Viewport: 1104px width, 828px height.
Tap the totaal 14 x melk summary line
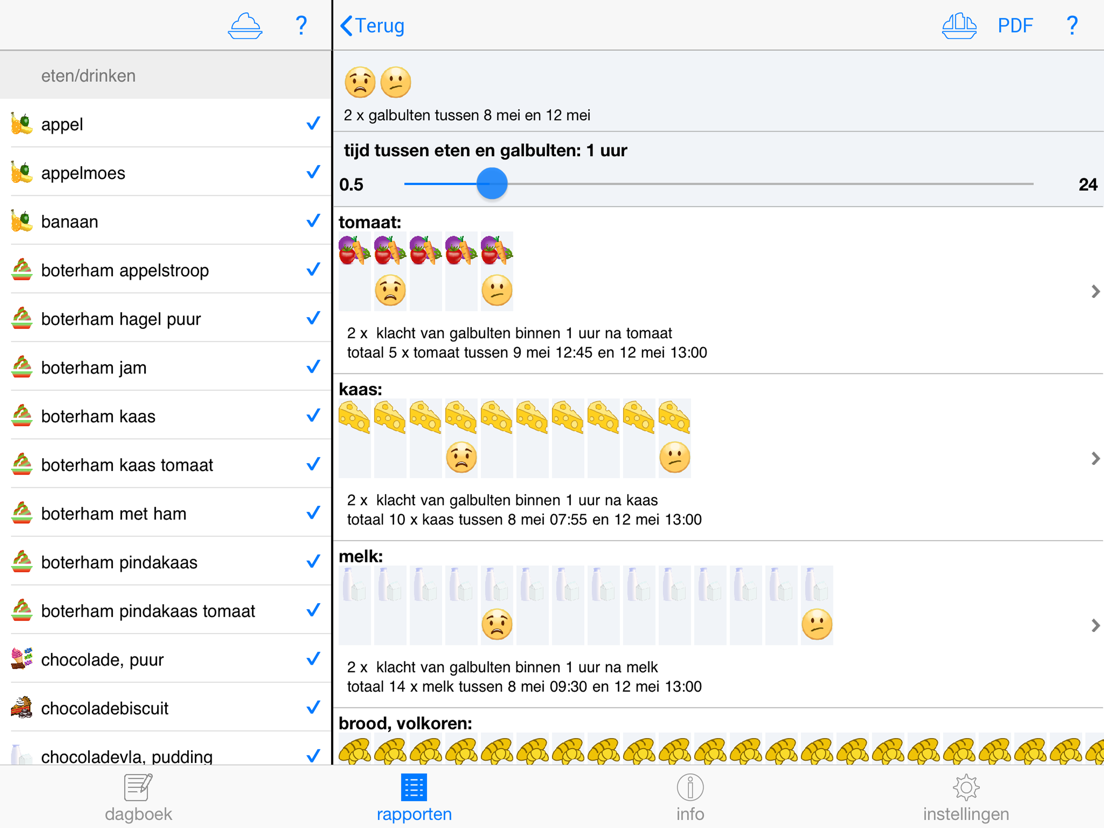(524, 686)
